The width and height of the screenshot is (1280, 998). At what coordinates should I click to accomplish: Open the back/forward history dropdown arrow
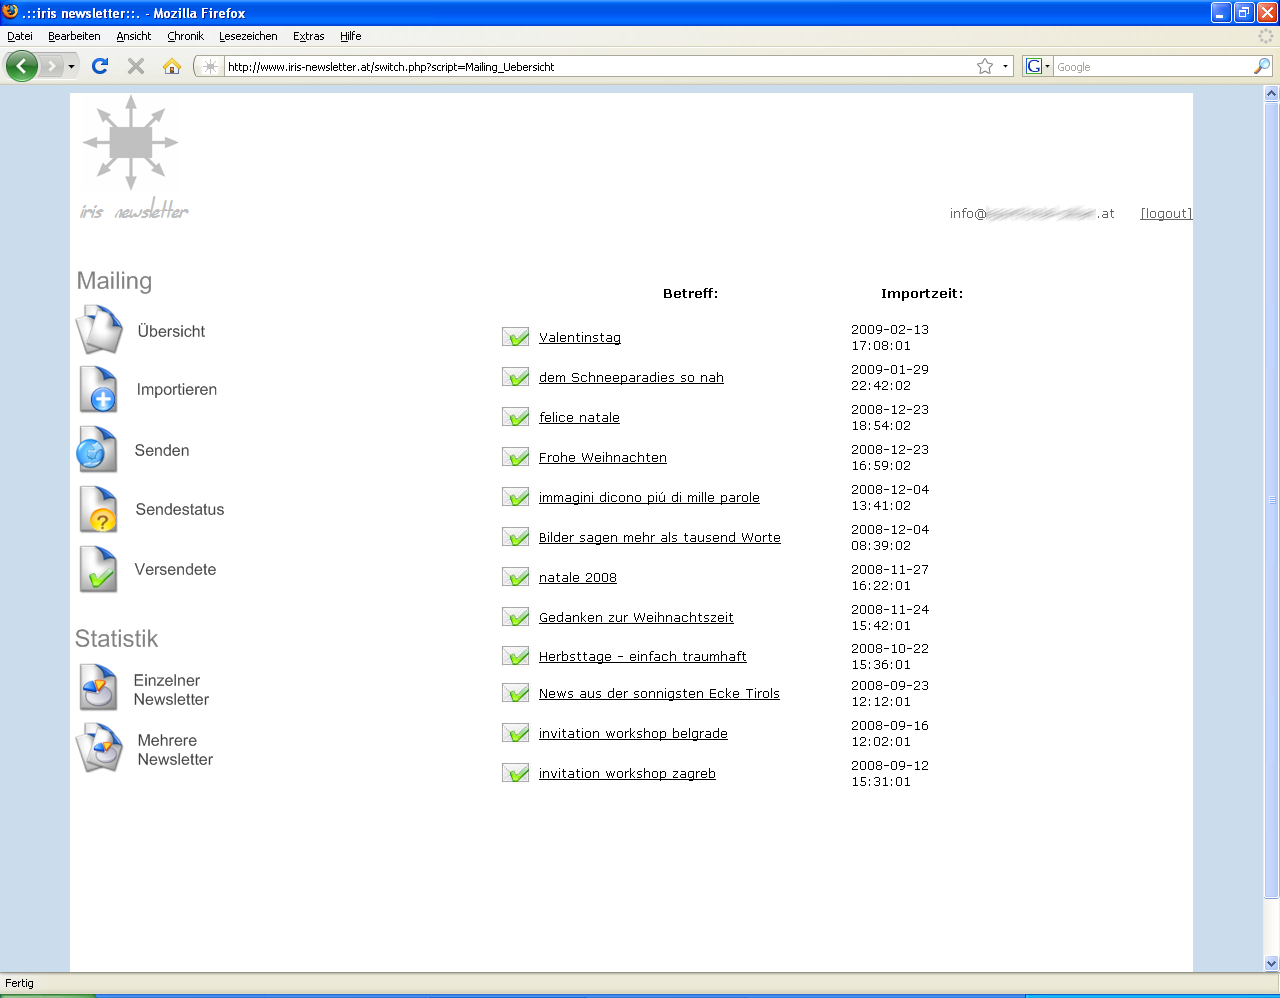(71, 67)
